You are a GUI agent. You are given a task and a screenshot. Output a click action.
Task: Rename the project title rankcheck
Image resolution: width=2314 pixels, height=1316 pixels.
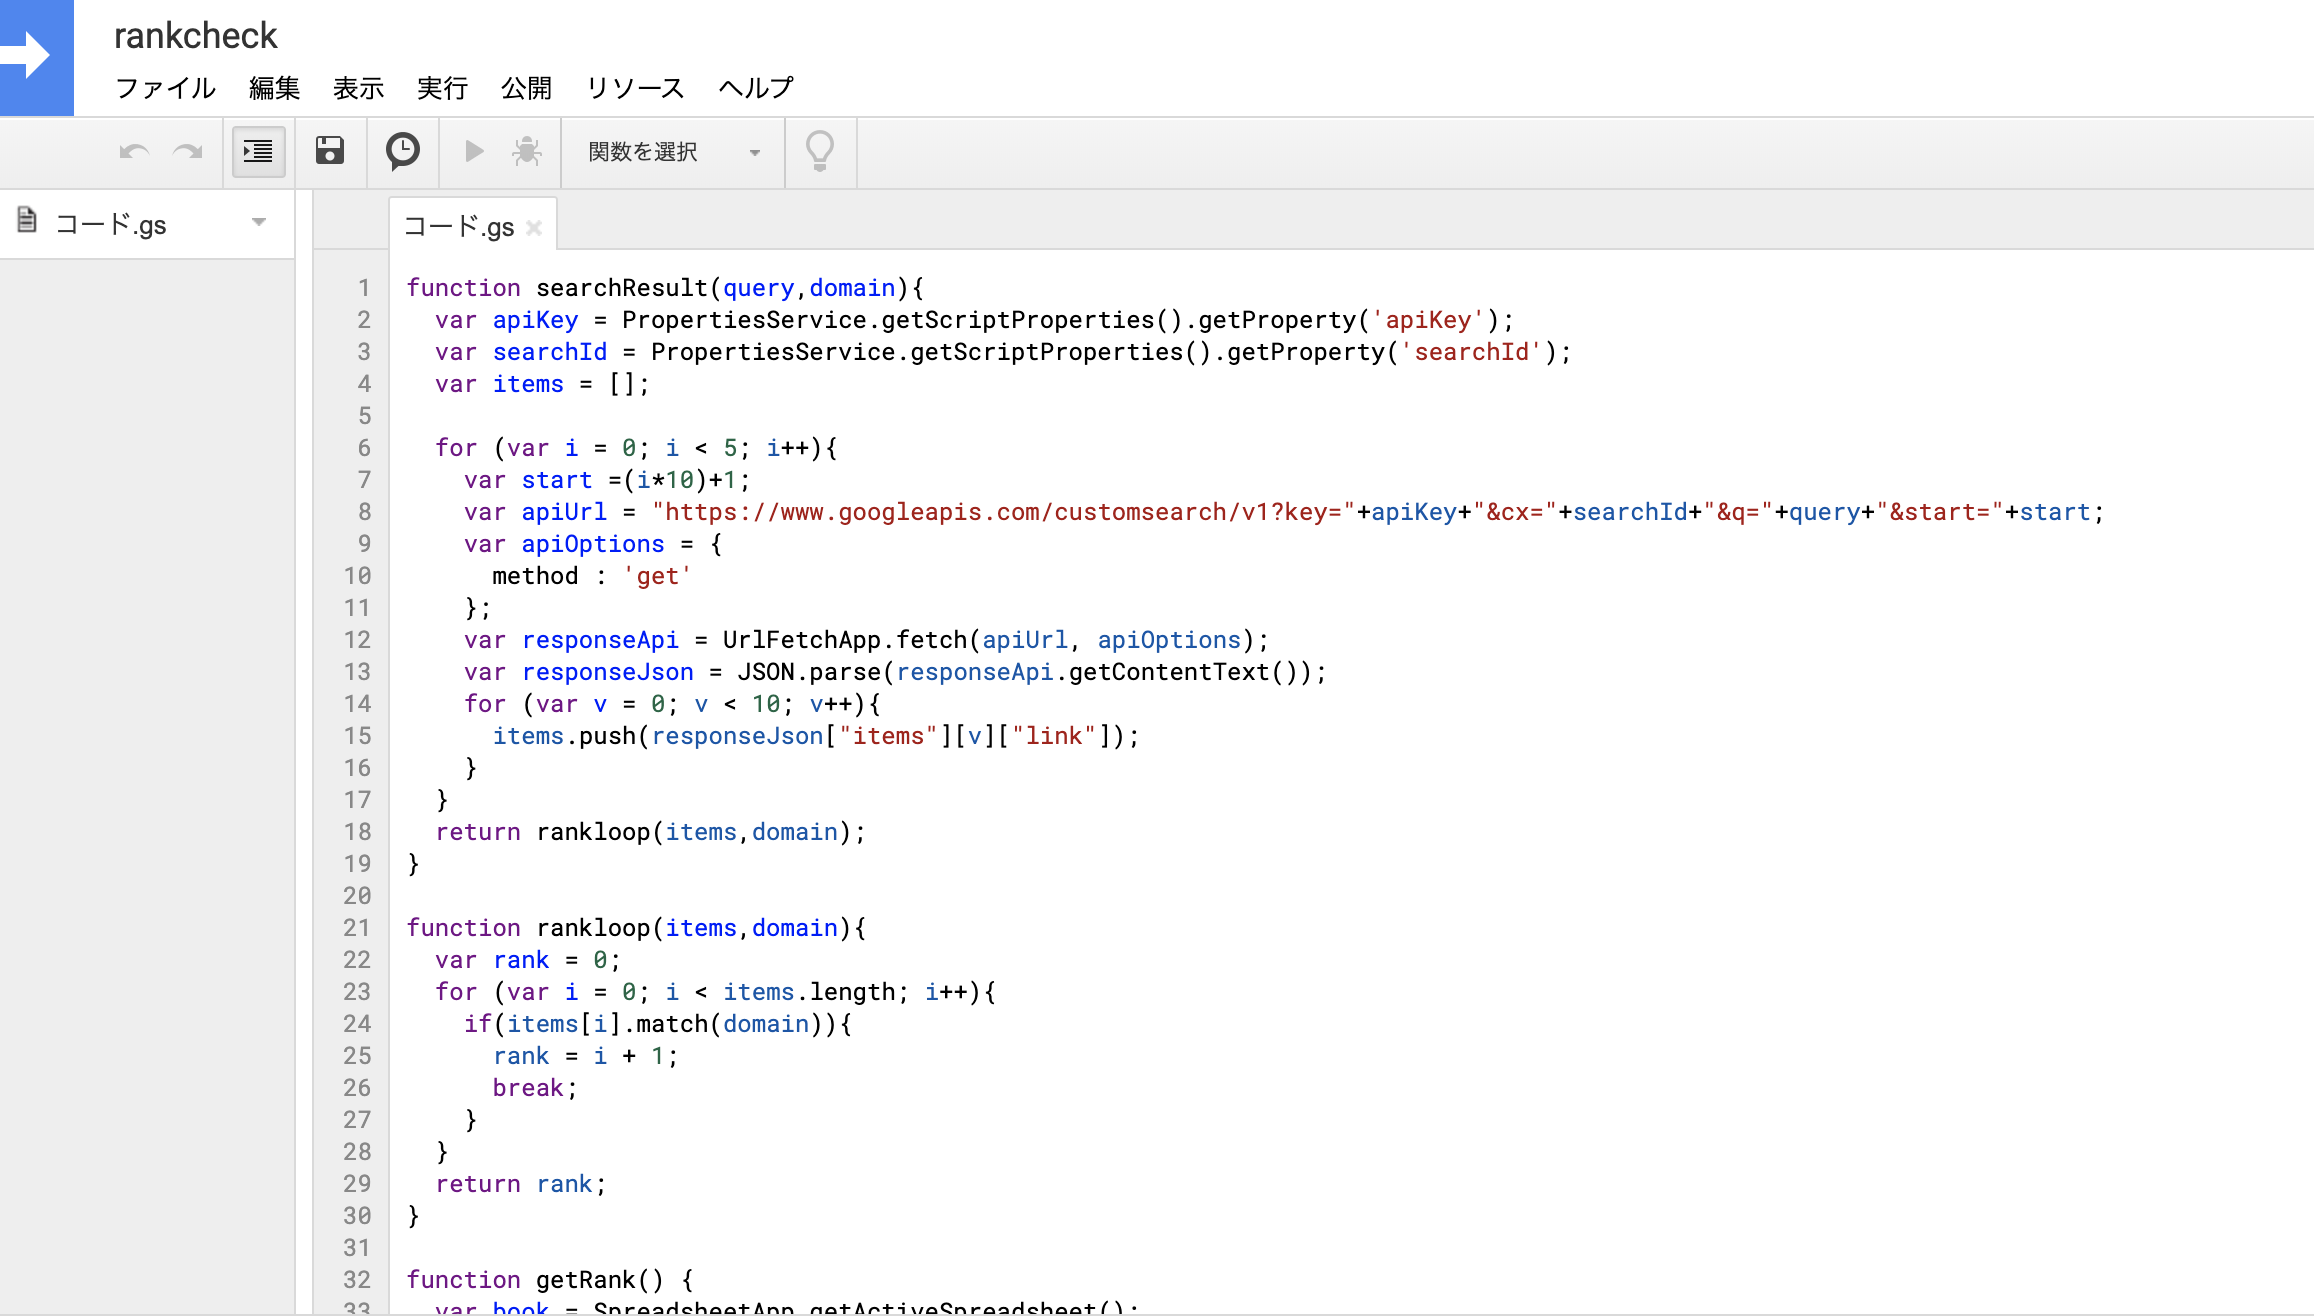(x=195, y=36)
